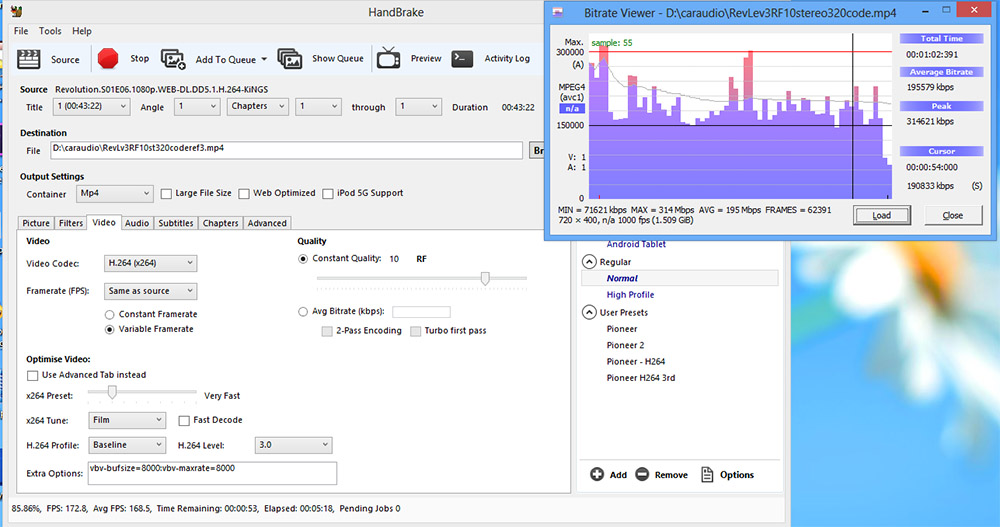1000x527 pixels.
Task: Open the start chapter dropdown
Action: [318, 107]
